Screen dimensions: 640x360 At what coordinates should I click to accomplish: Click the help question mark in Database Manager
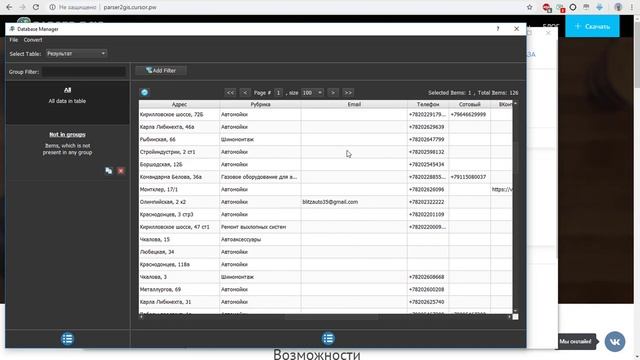click(498, 29)
